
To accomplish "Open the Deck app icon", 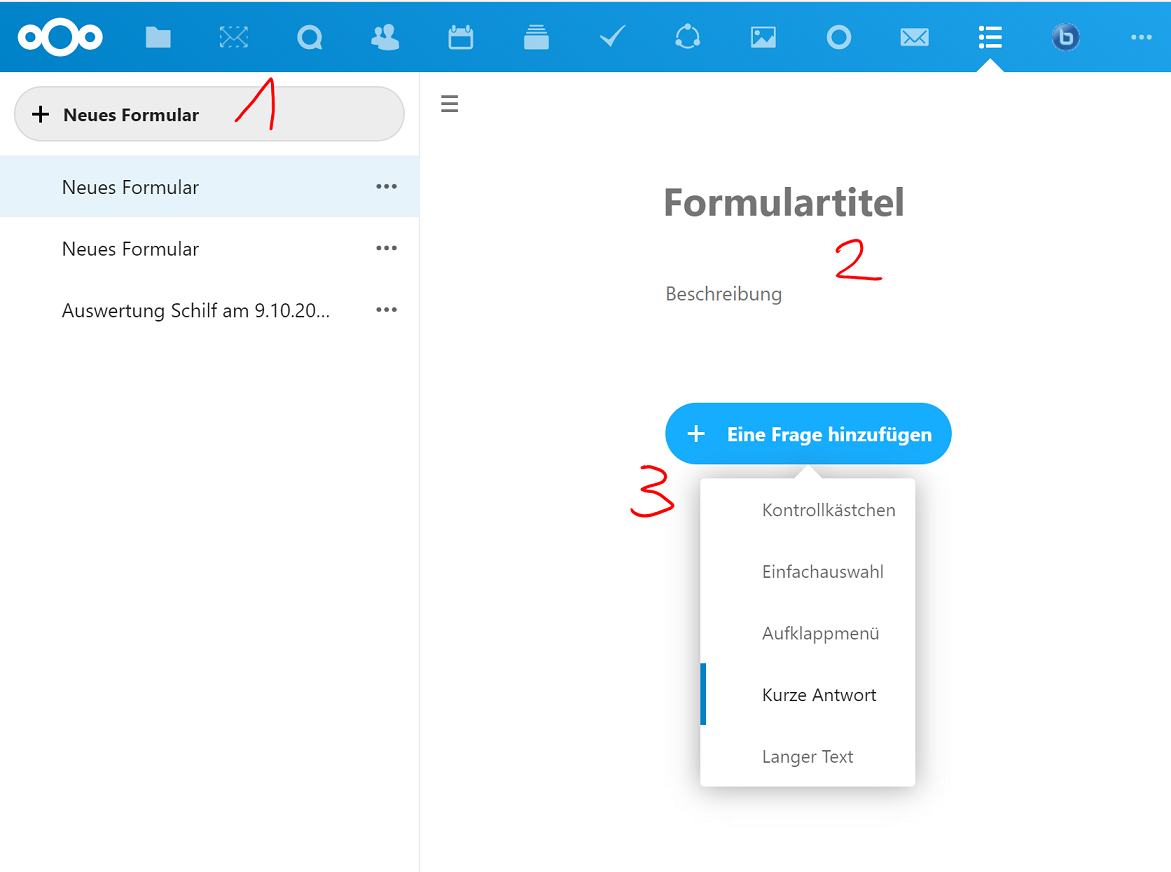I will click(537, 38).
